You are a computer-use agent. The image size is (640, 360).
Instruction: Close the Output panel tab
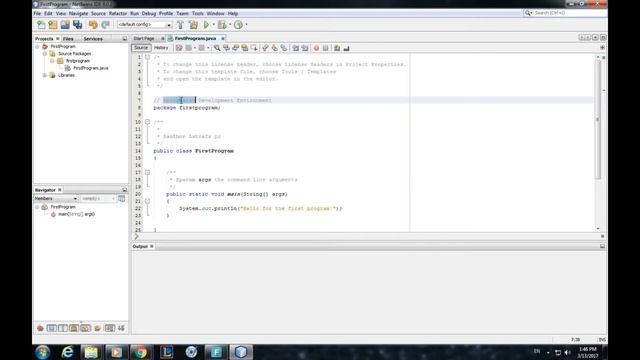pos(152,247)
